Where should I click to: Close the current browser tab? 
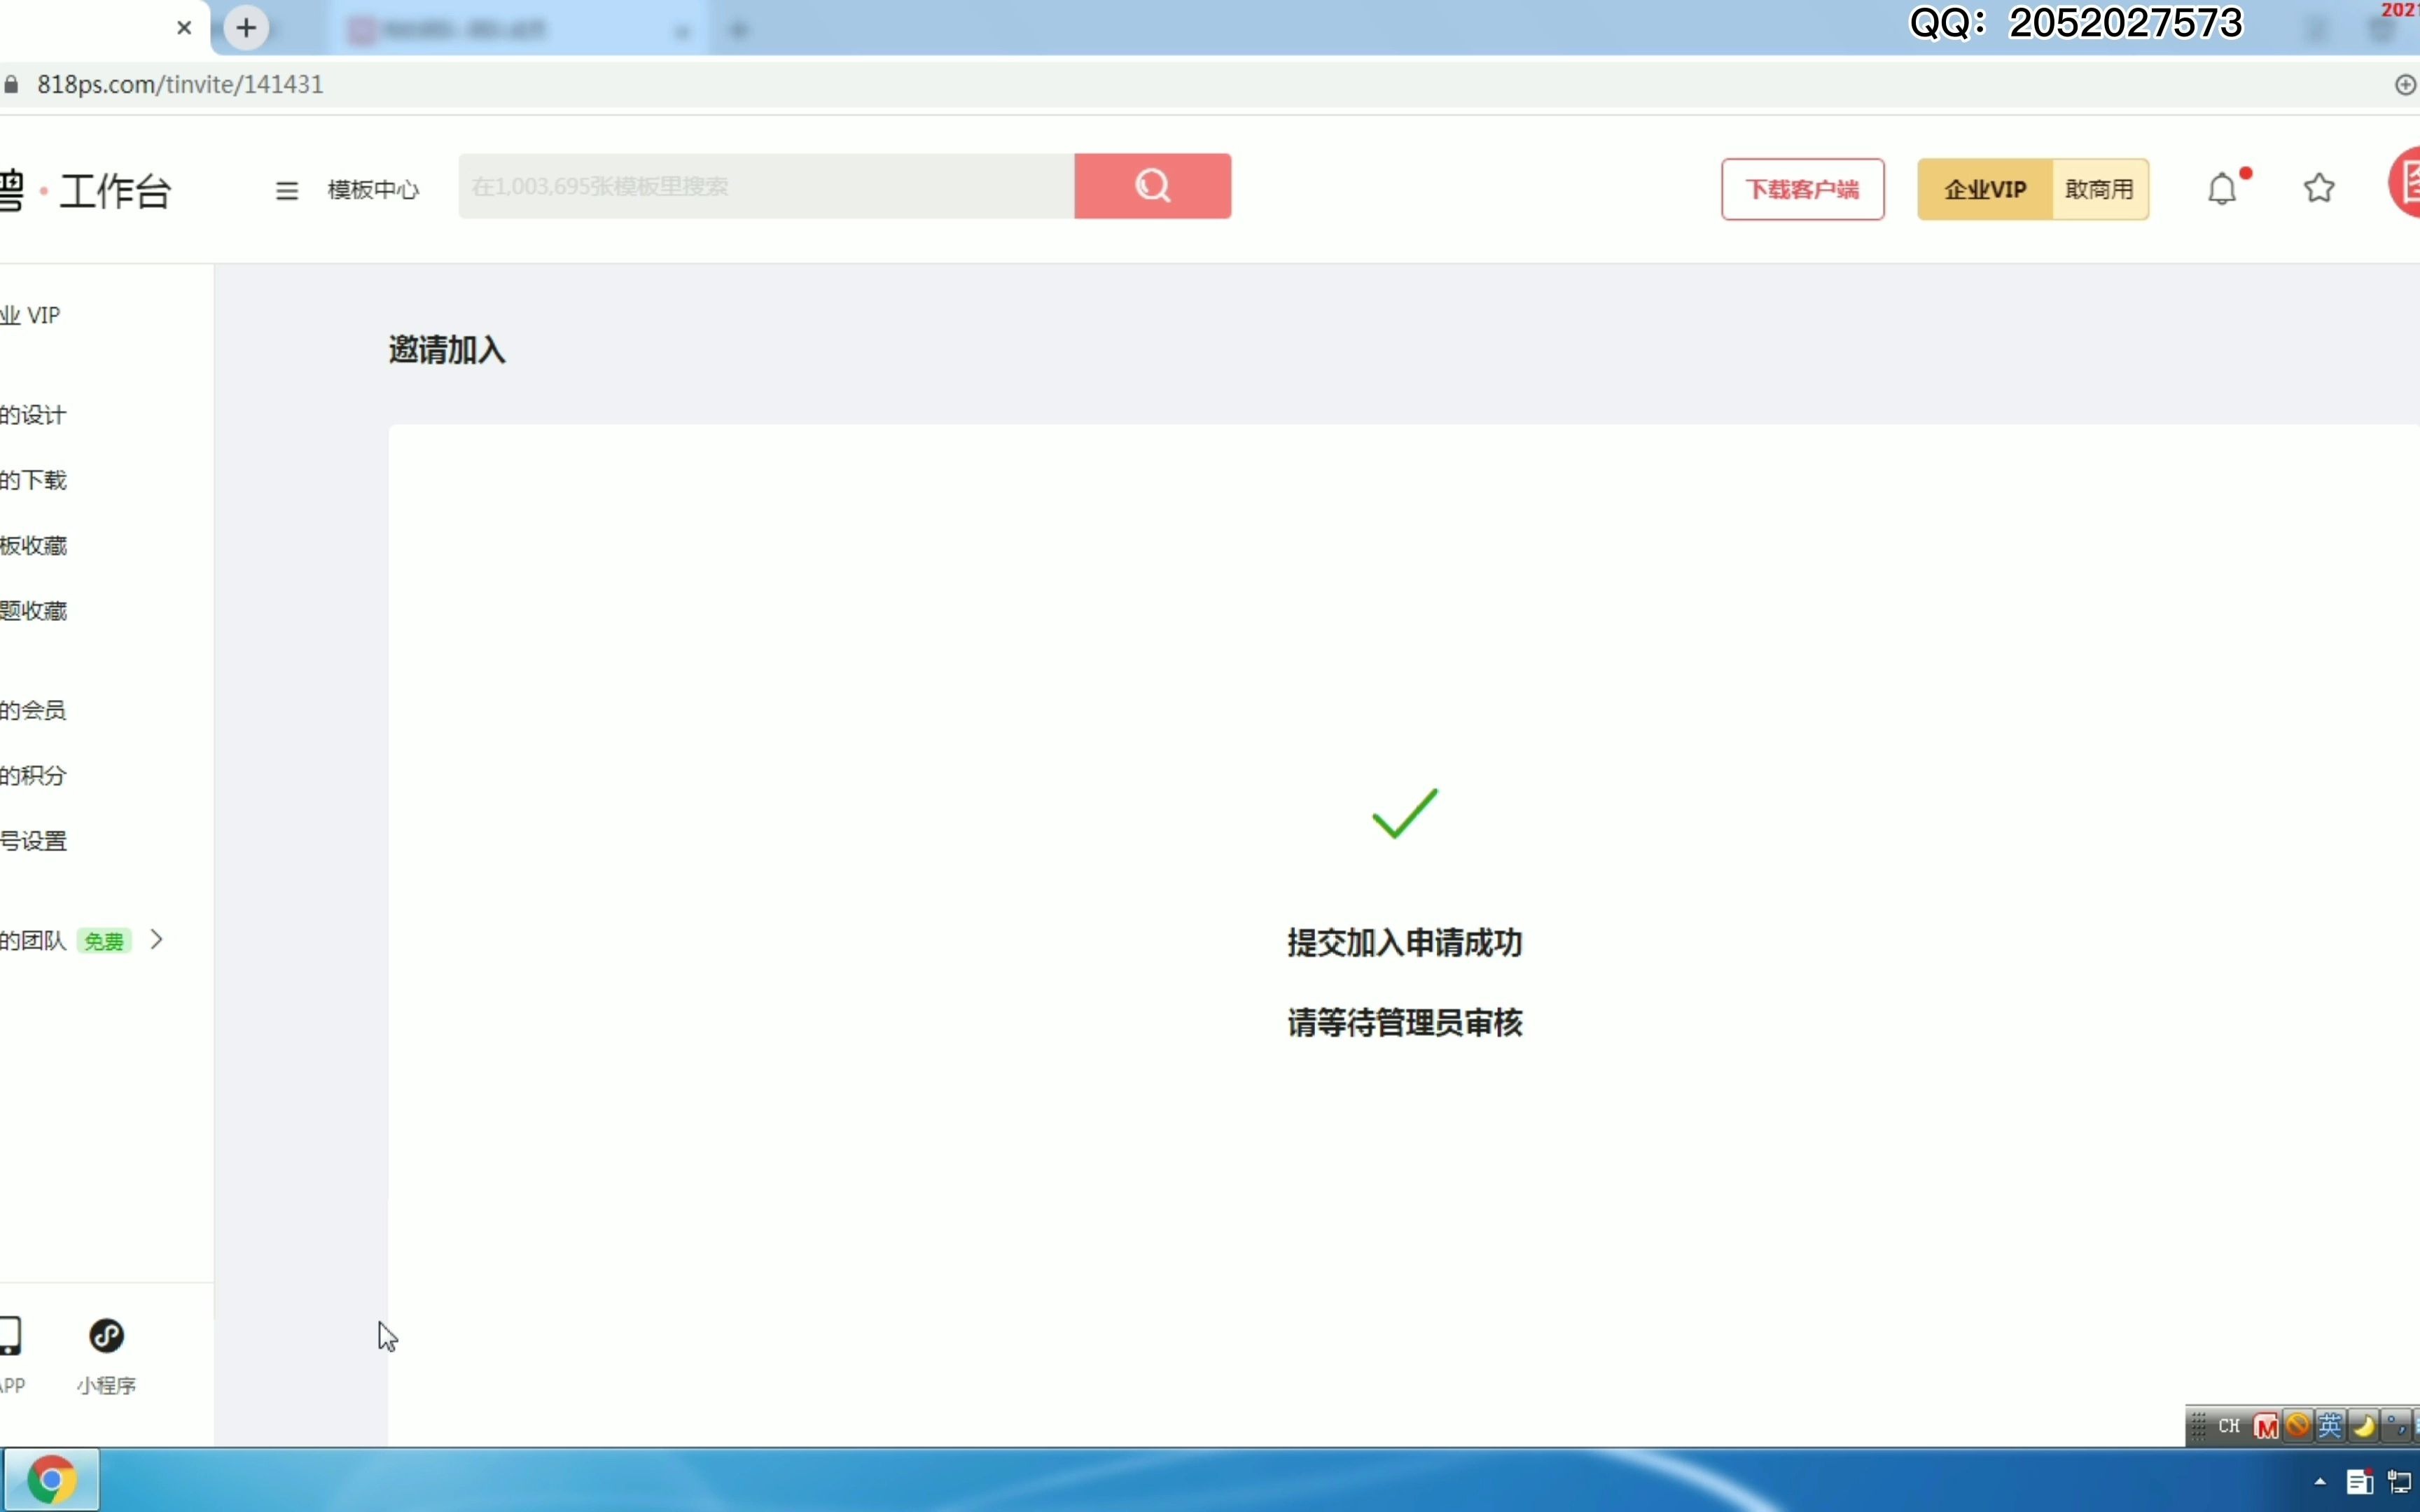click(184, 28)
